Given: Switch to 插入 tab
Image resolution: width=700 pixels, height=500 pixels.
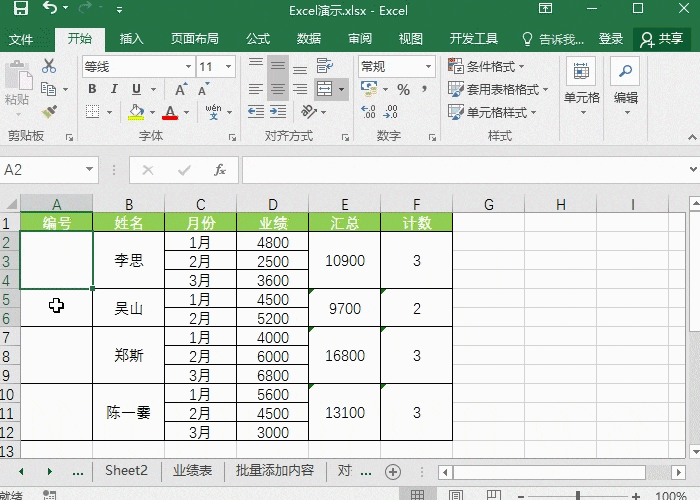Looking at the screenshot, I should [x=132, y=39].
